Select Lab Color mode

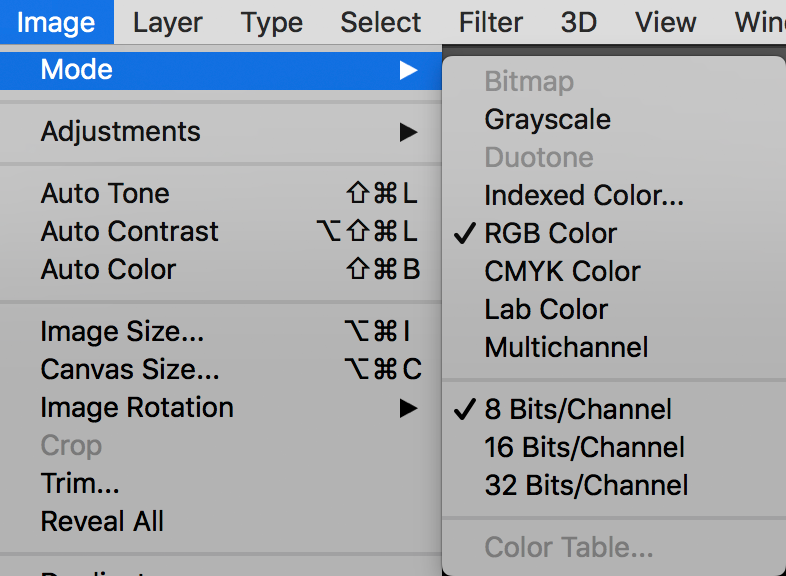coord(546,310)
